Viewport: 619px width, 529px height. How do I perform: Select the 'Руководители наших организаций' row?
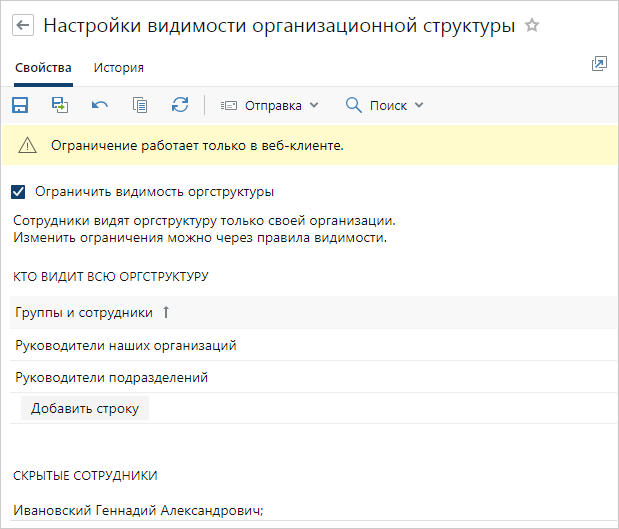(126, 345)
